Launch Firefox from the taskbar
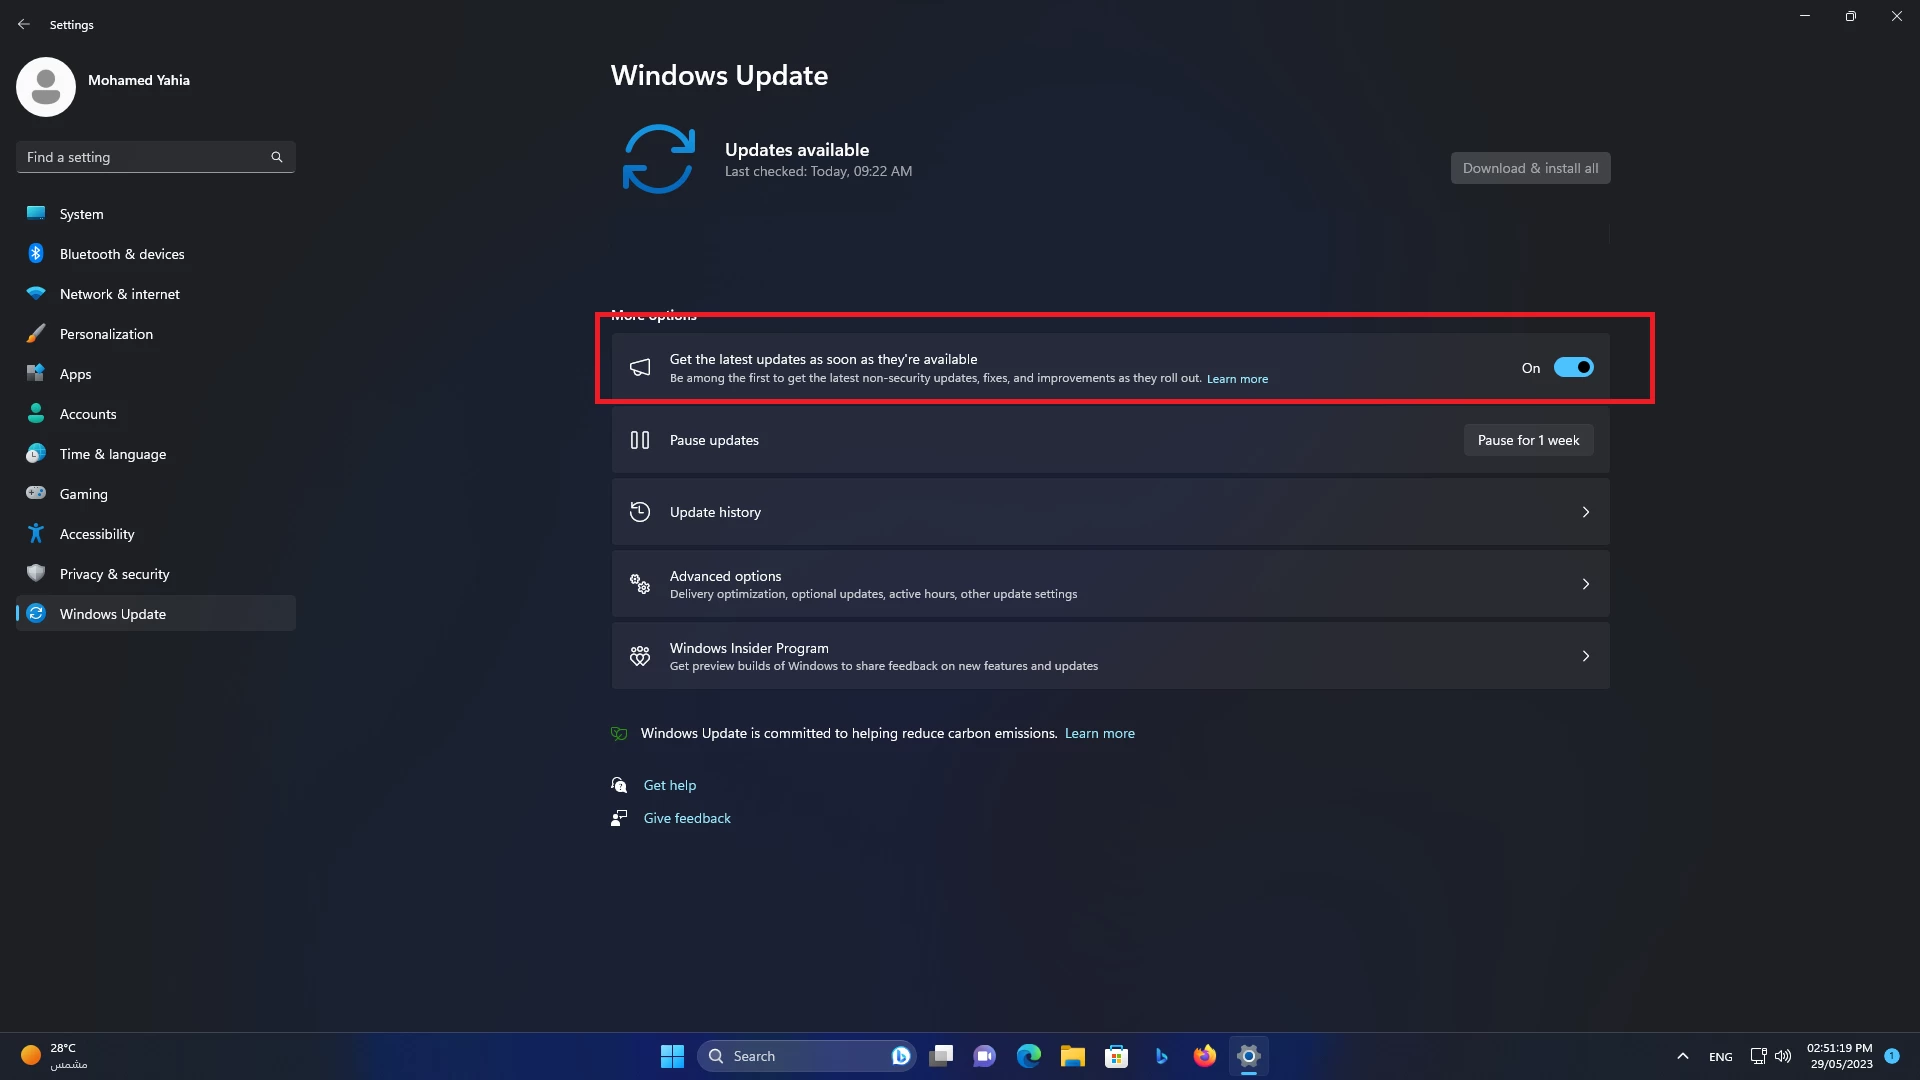 click(x=1205, y=1056)
